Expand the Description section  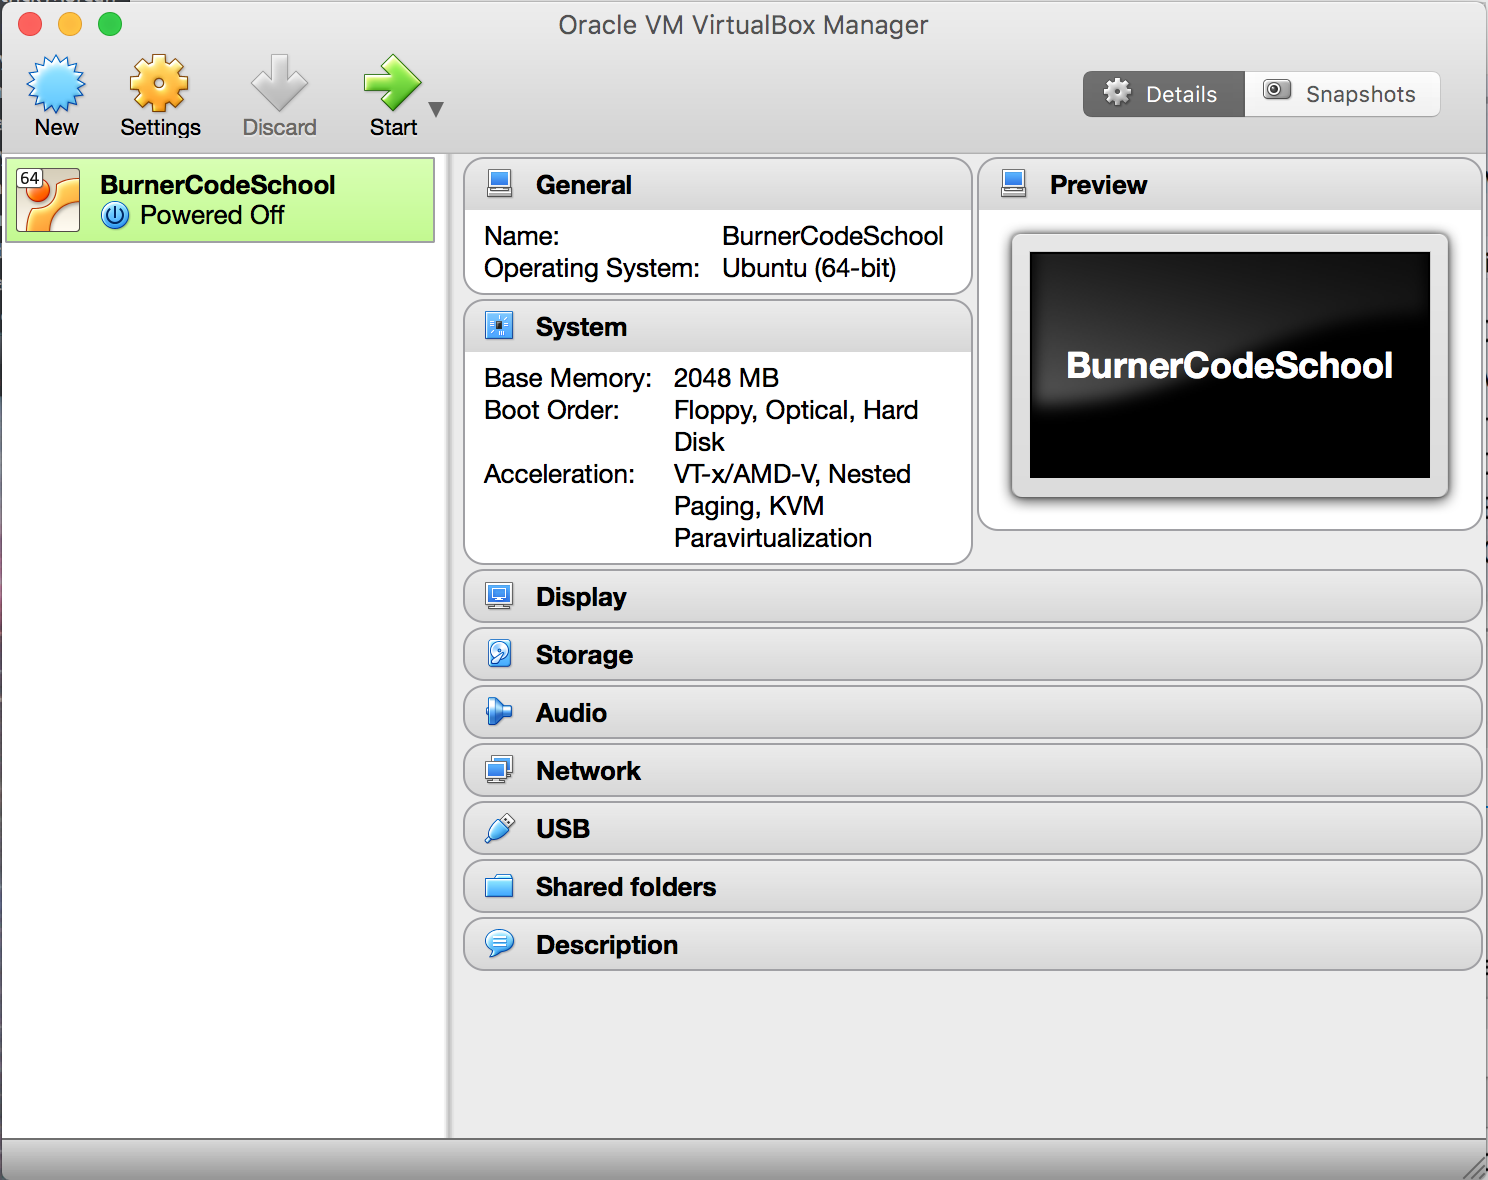tap(972, 945)
